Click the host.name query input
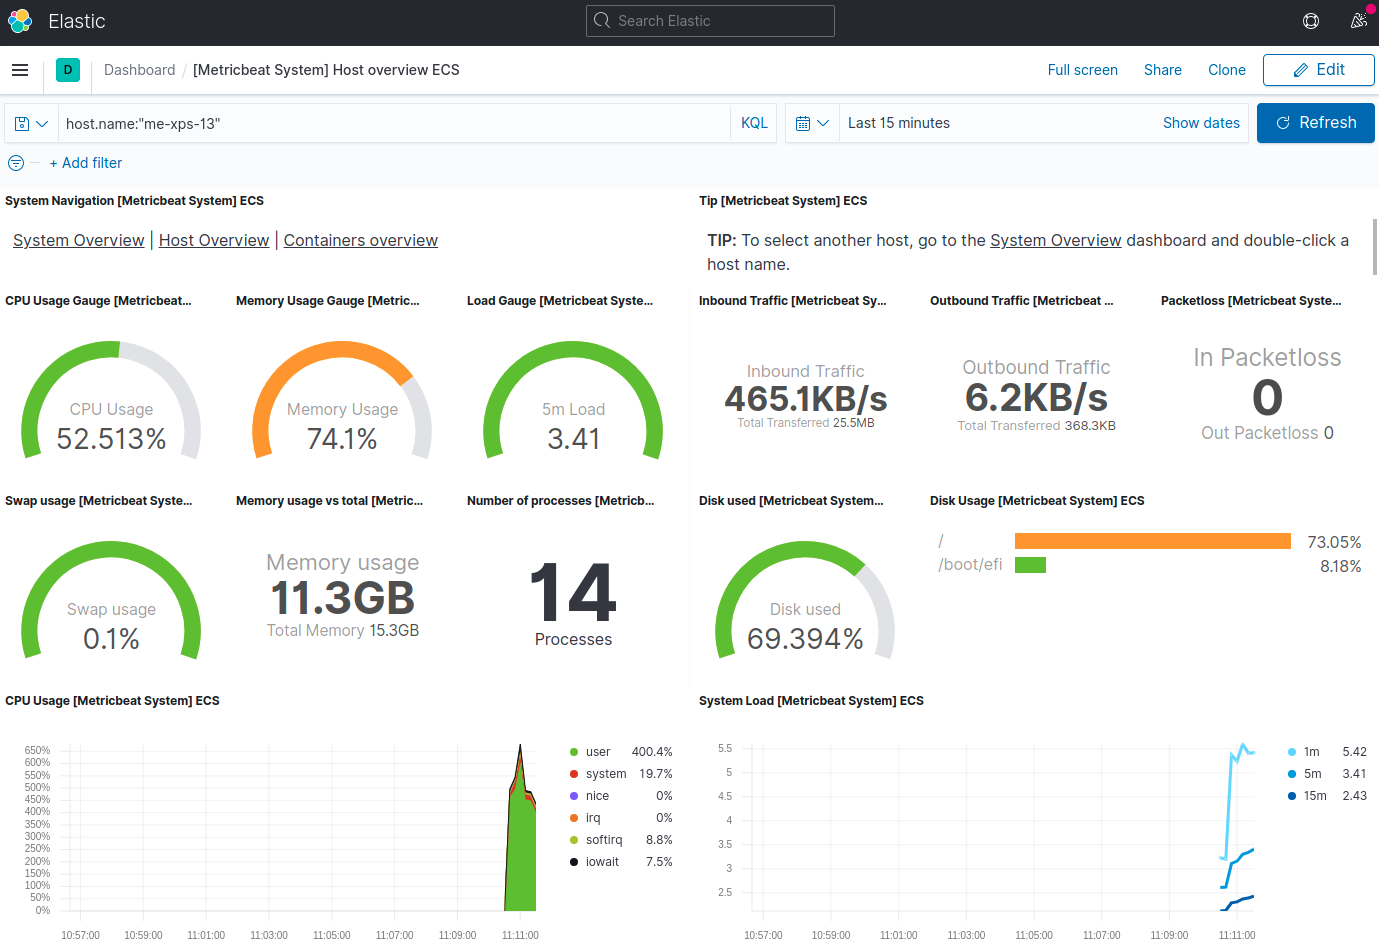 (394, 123)
